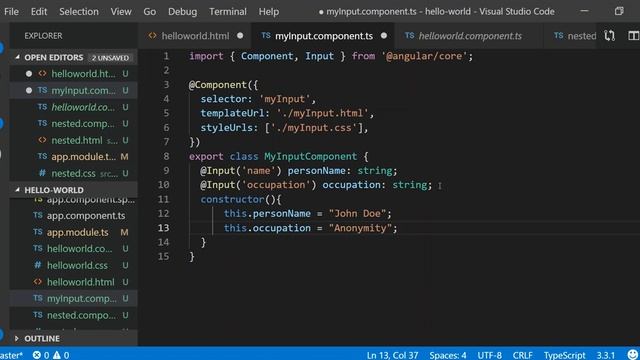Select helloworld.co... in Open Editors
This screenshot has width=640, height=360.
tap(73, 107)
